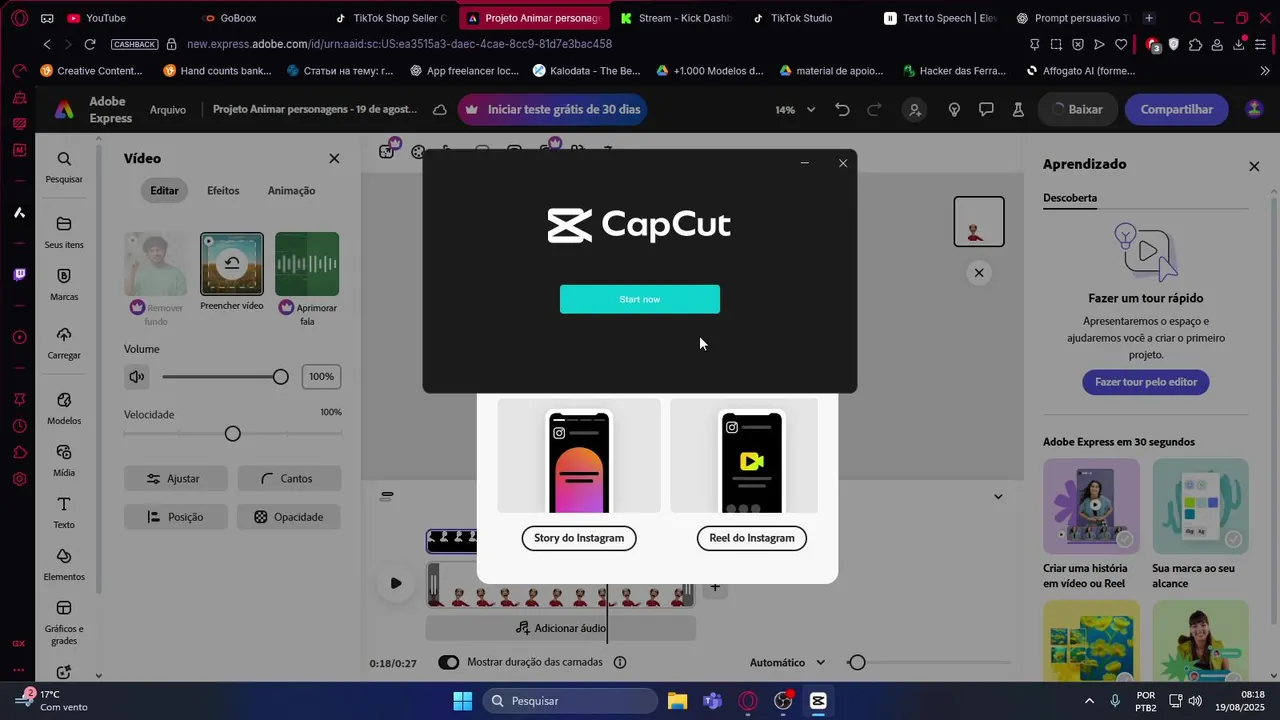Viewport: 1280px width, 720px height.
Task: Collapse timeline with chevron arrow
Action: (x=998, y=497)
